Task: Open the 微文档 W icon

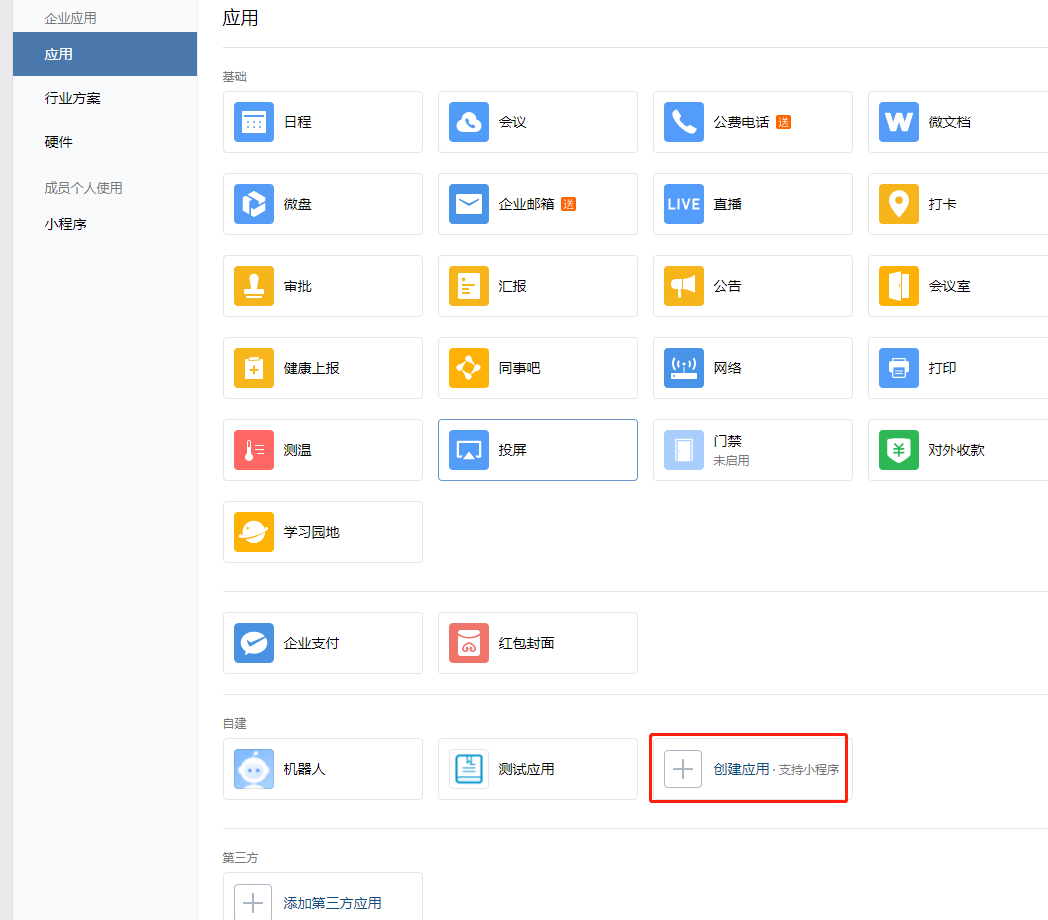Action: pyautogui.click(x=899, y=122)
